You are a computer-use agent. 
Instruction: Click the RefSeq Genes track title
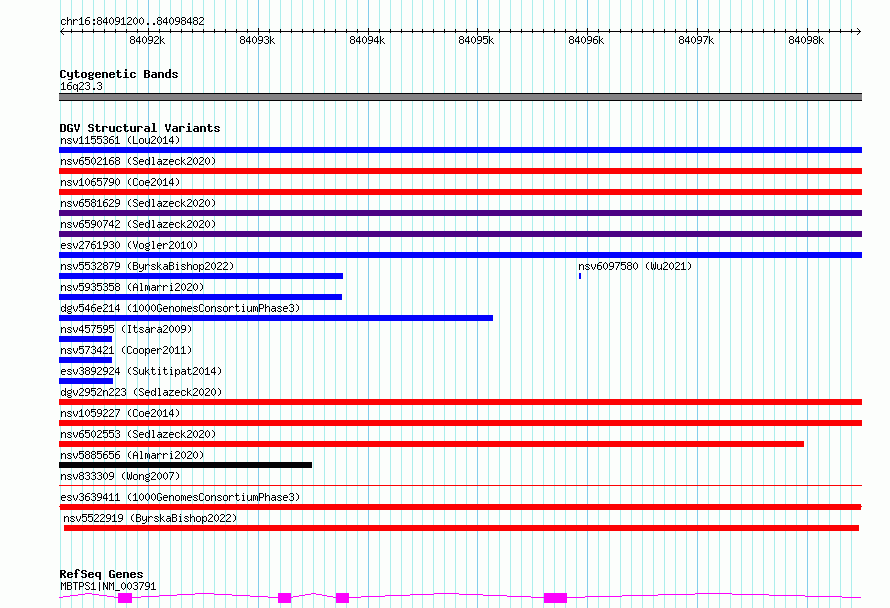[101, 574]
